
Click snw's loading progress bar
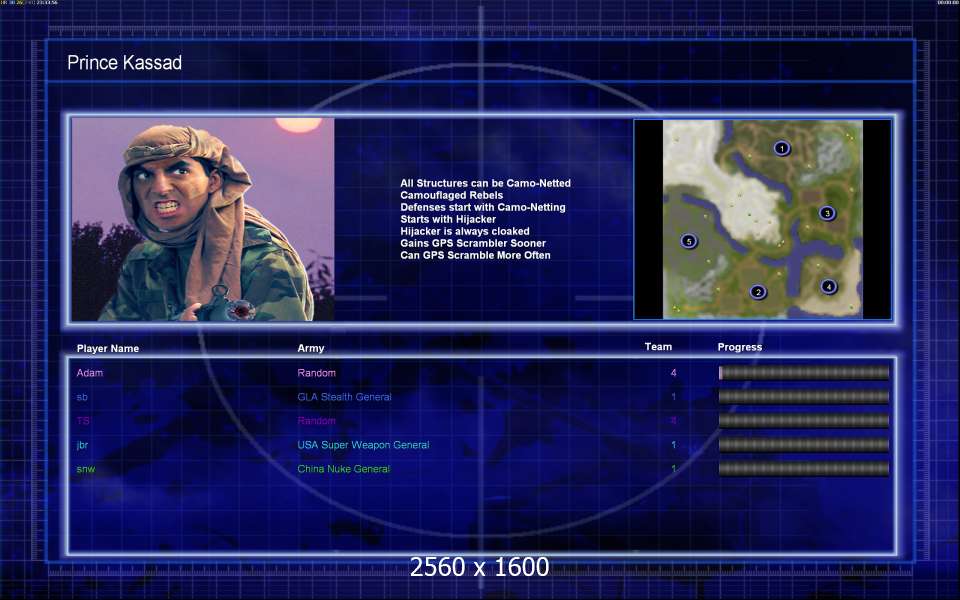[803, 469]
